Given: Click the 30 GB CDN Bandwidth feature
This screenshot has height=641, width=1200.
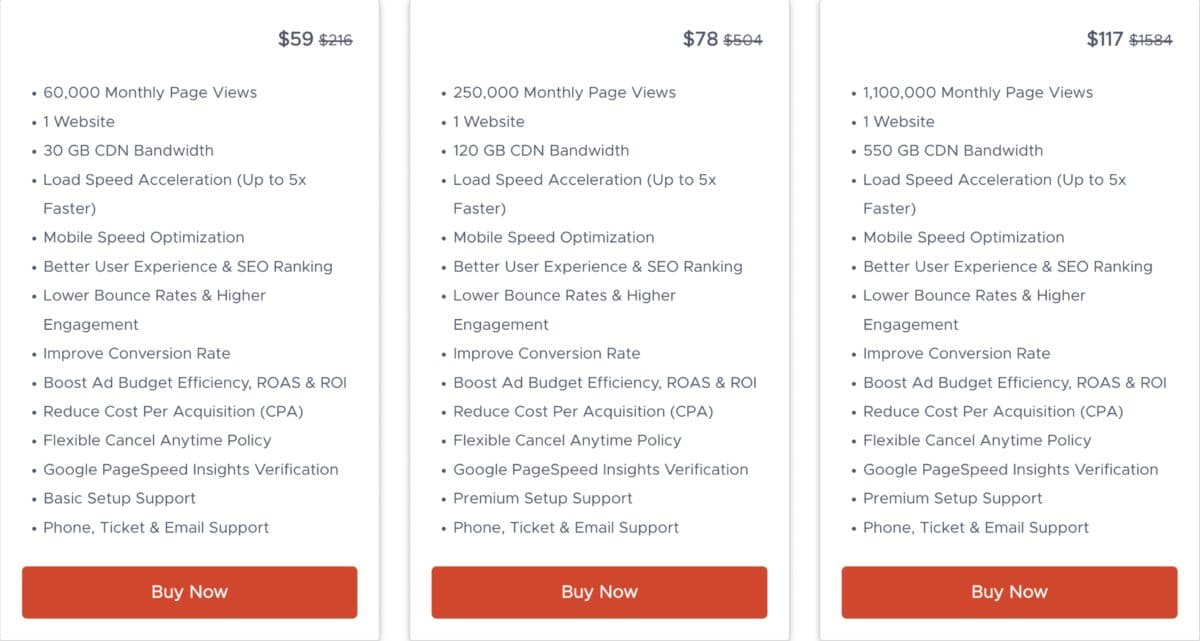Looking at the screenshot, I should pyautogui.click(x=128, y=150).
